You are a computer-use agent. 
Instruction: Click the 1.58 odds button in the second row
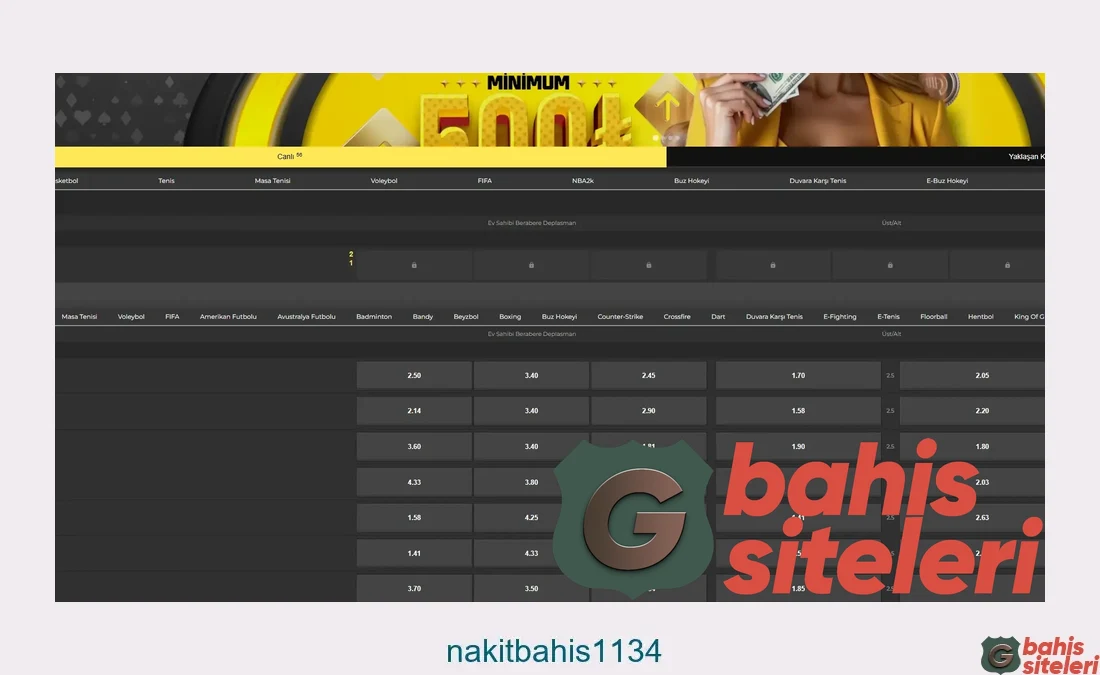coord(797,410)
